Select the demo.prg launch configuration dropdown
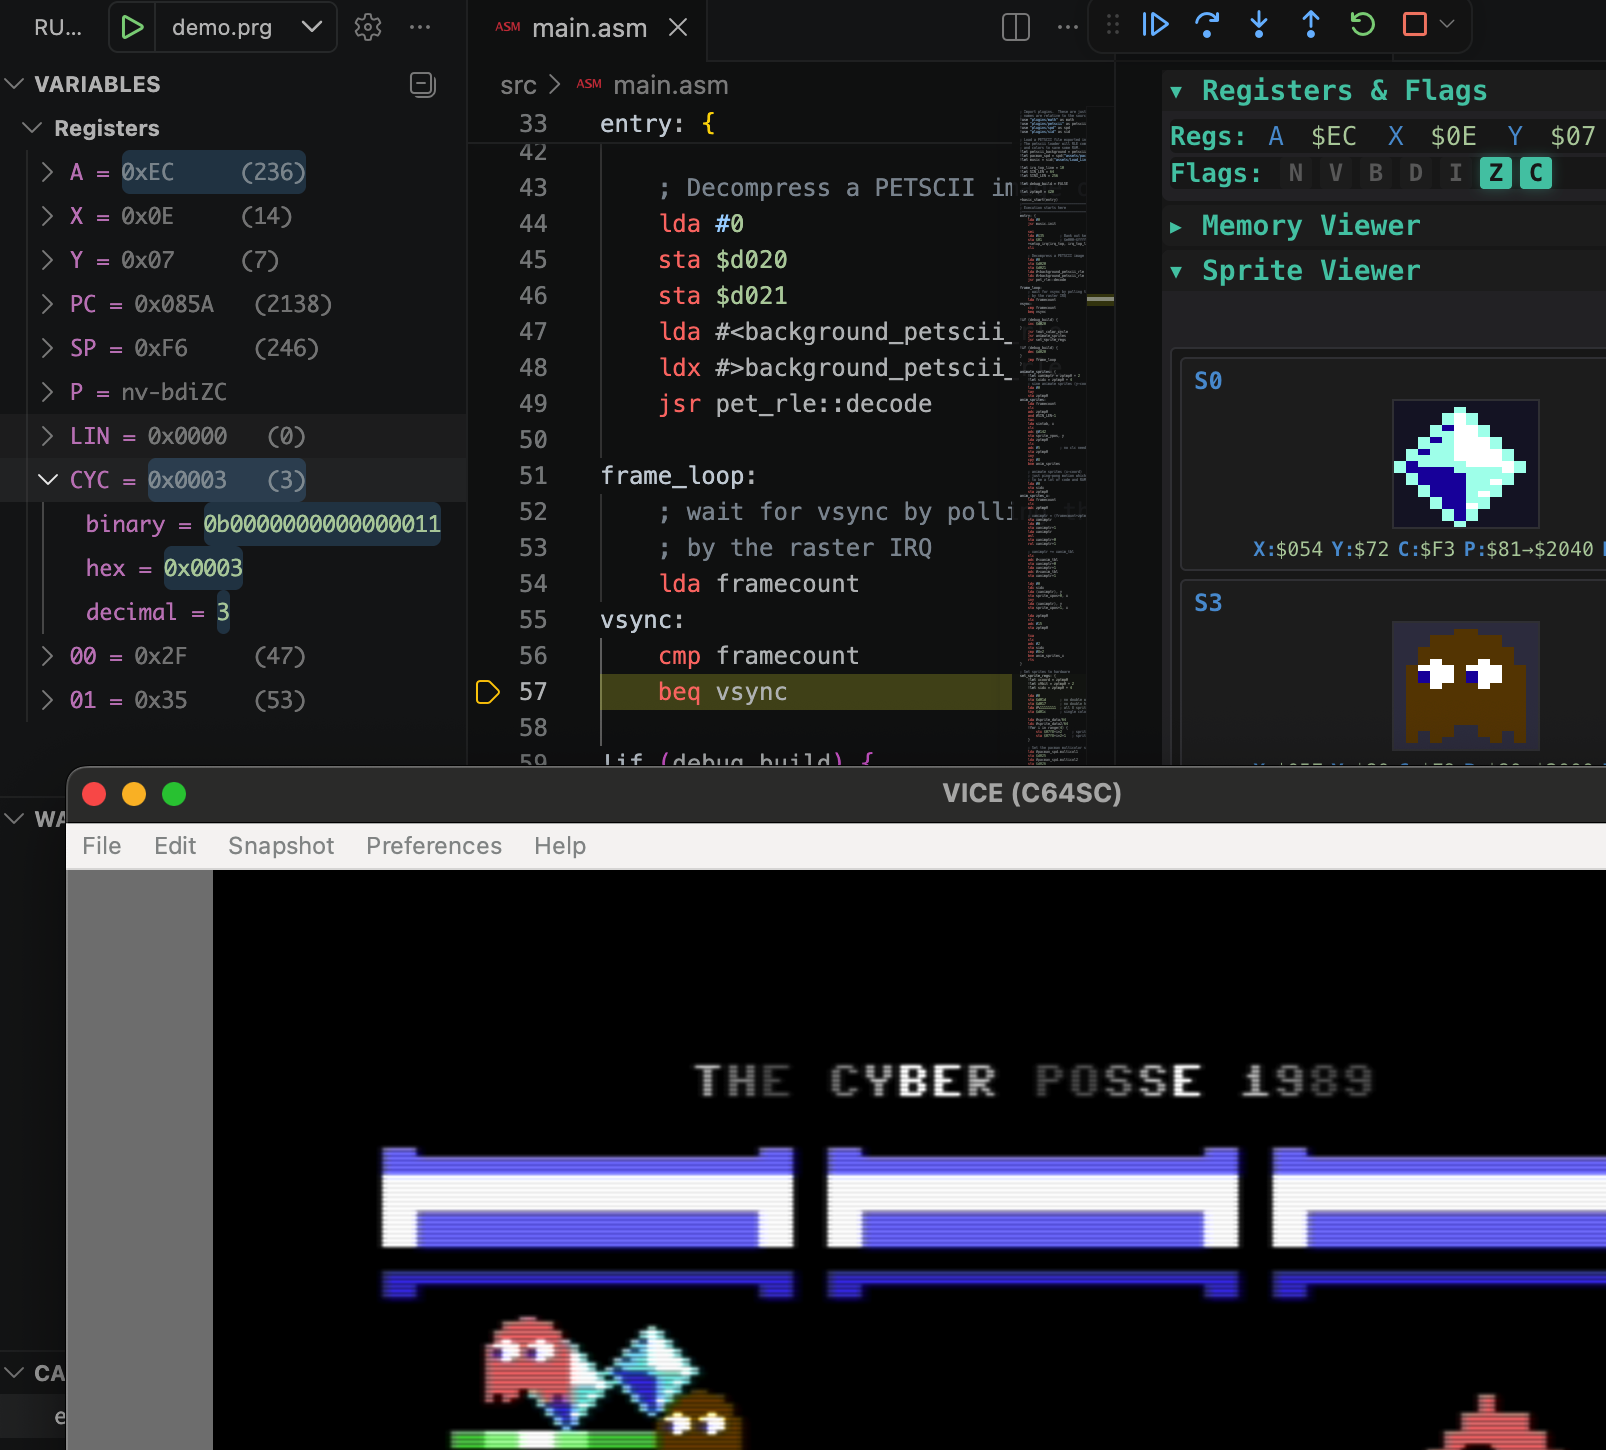Image resolution: width=1606 pixels, height=1450 pixels. (246, 27)
